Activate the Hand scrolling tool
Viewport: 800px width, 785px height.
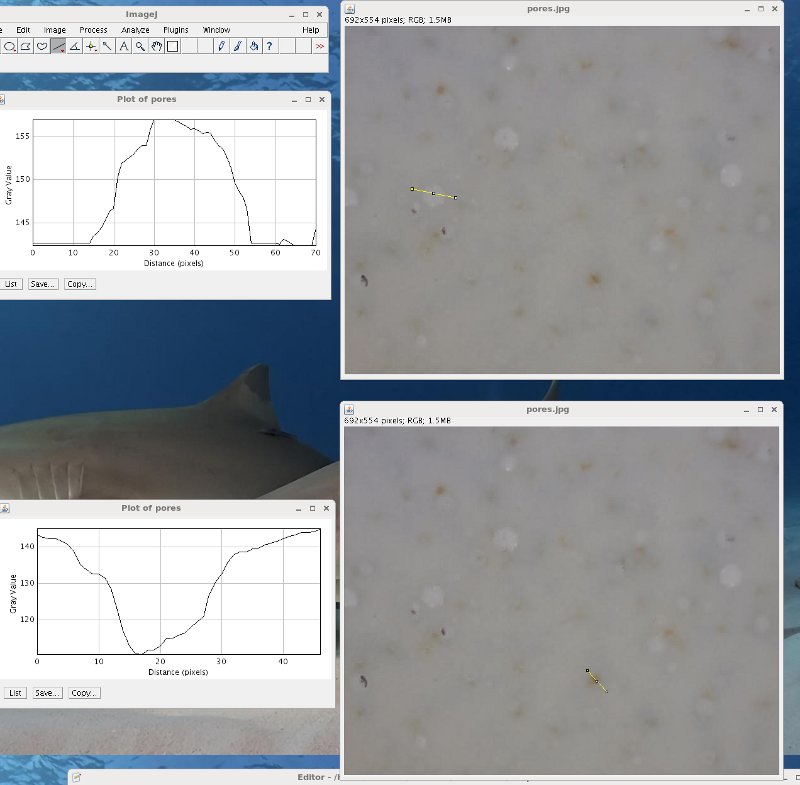156,46
